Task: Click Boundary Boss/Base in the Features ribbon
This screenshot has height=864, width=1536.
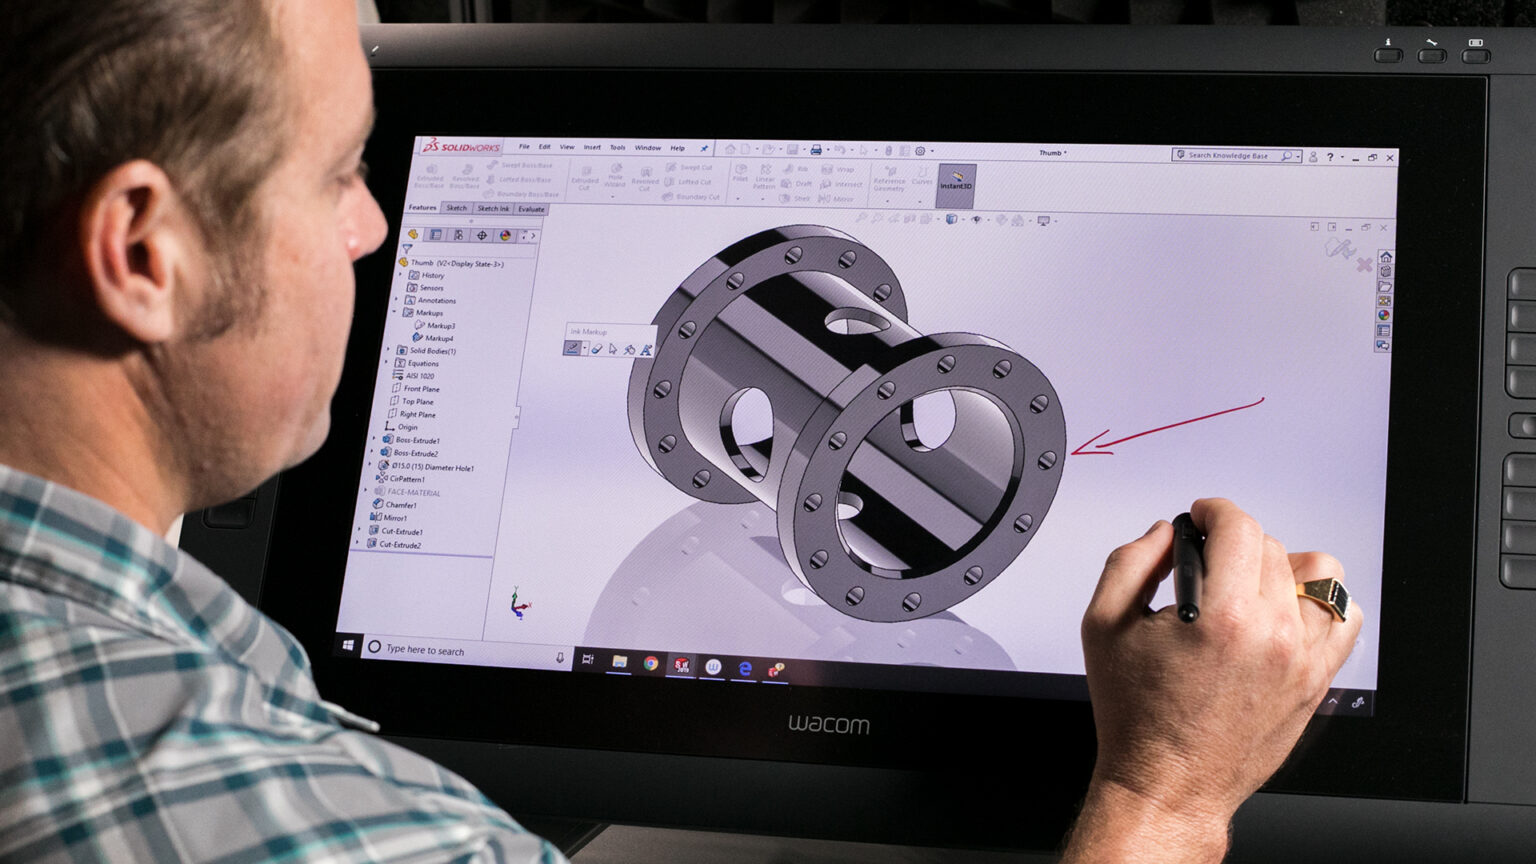Action: (527, 196)
